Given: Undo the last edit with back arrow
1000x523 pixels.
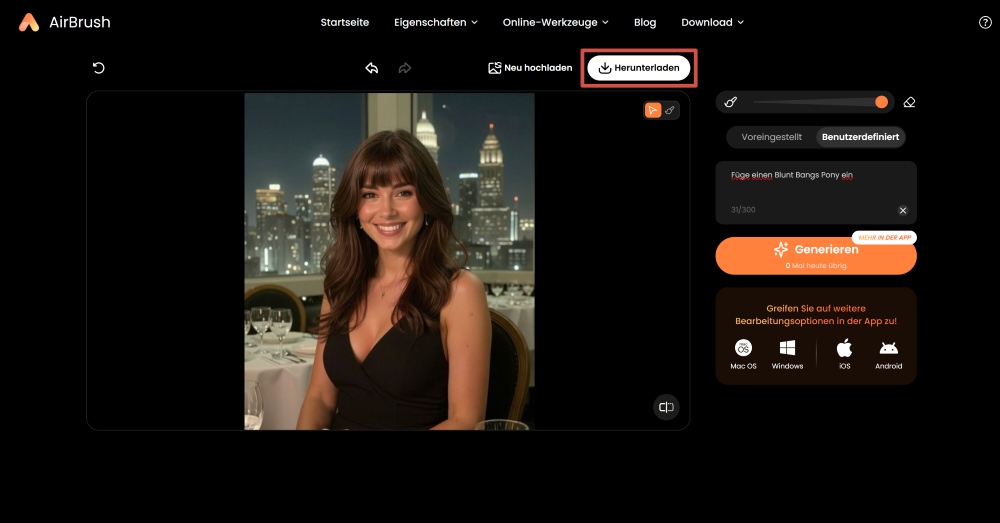Looking at the screenshot, I should point(372,68).
